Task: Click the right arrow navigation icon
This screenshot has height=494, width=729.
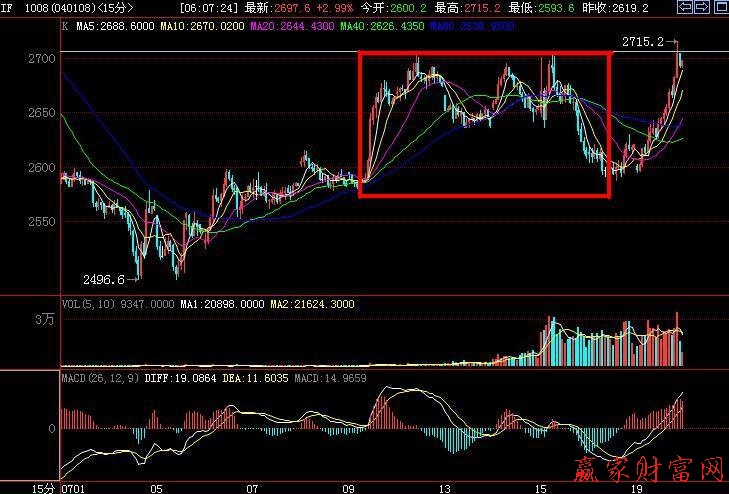Action: click(700, 7)
